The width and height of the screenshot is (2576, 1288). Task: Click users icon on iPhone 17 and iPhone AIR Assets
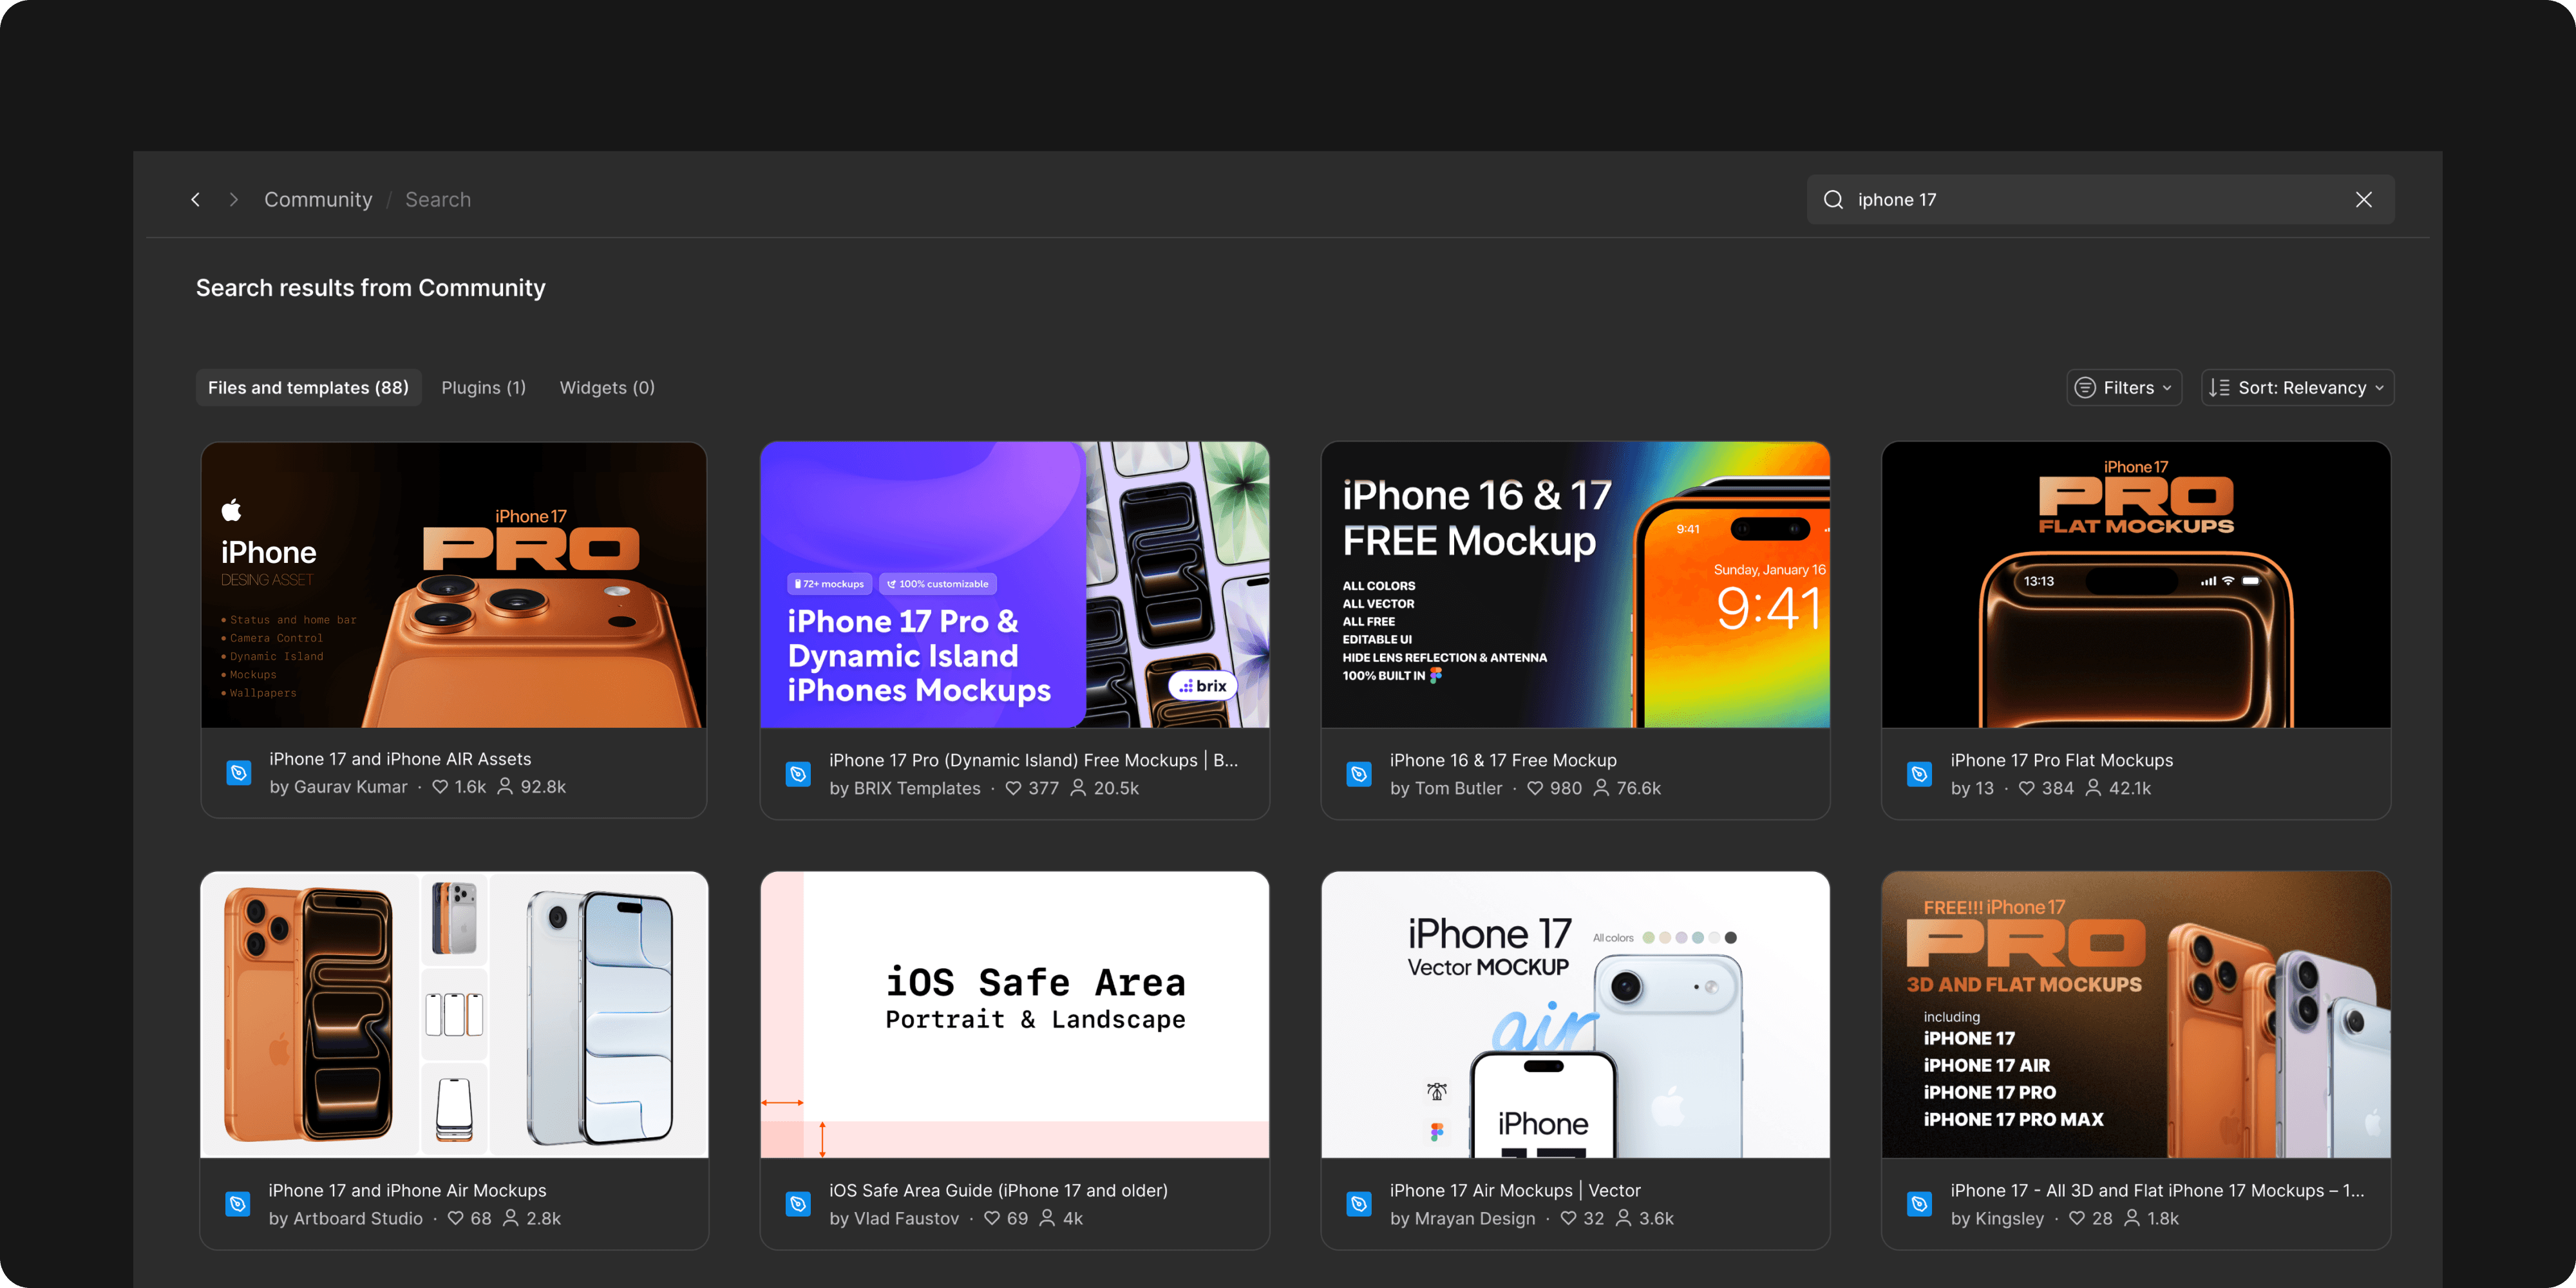point(505,787)
